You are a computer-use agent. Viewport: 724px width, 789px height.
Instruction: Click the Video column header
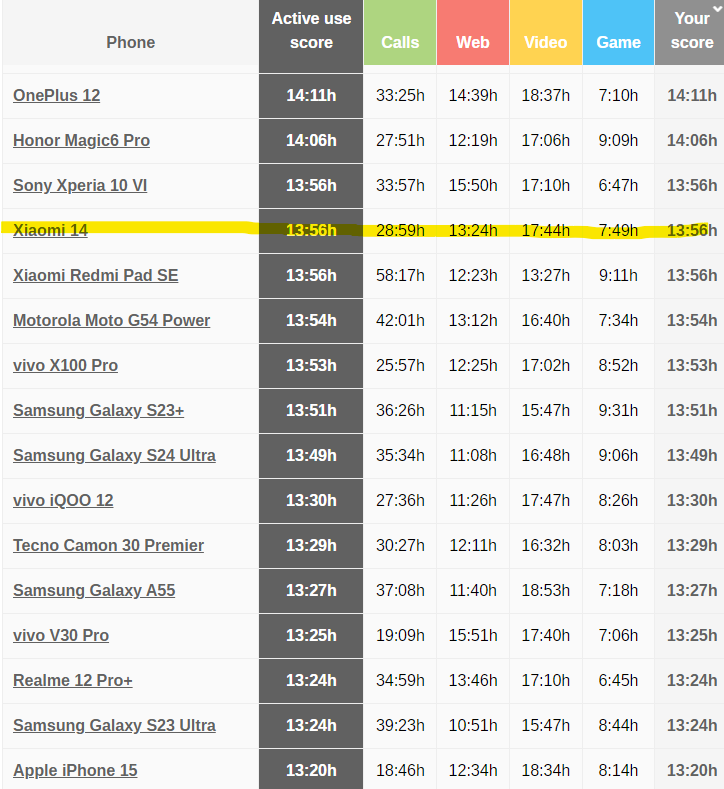[x=545, y=42]
